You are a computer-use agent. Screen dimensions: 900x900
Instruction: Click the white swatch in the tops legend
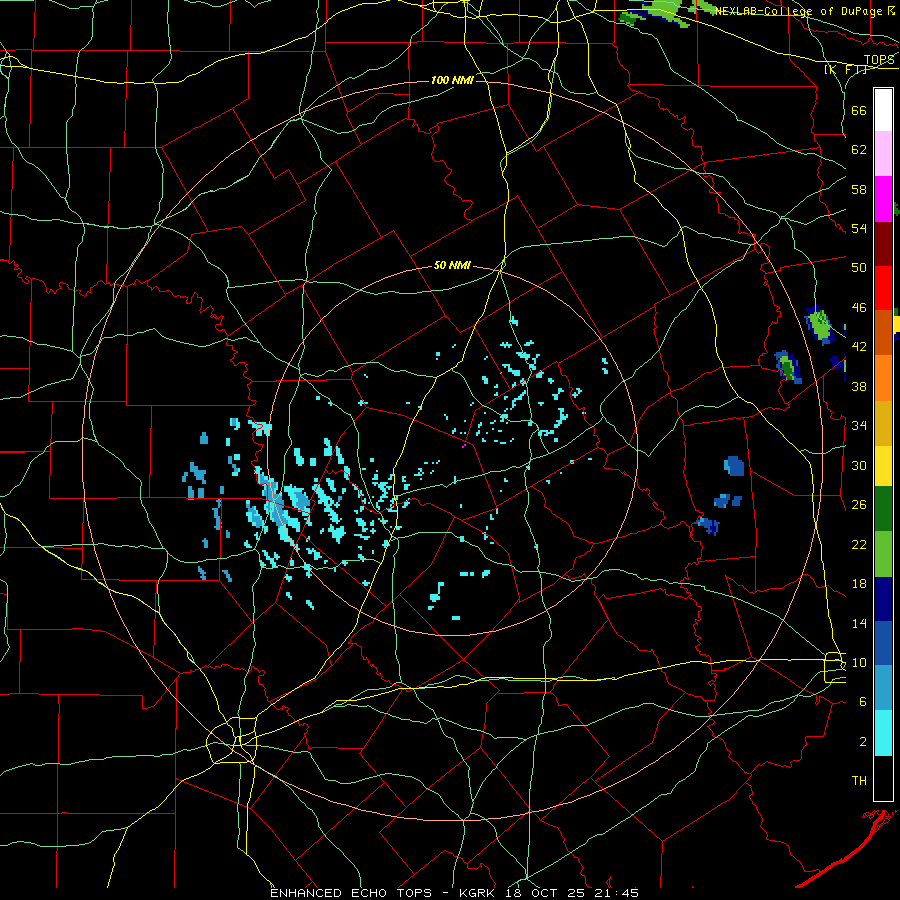click(x=883, y=110)
